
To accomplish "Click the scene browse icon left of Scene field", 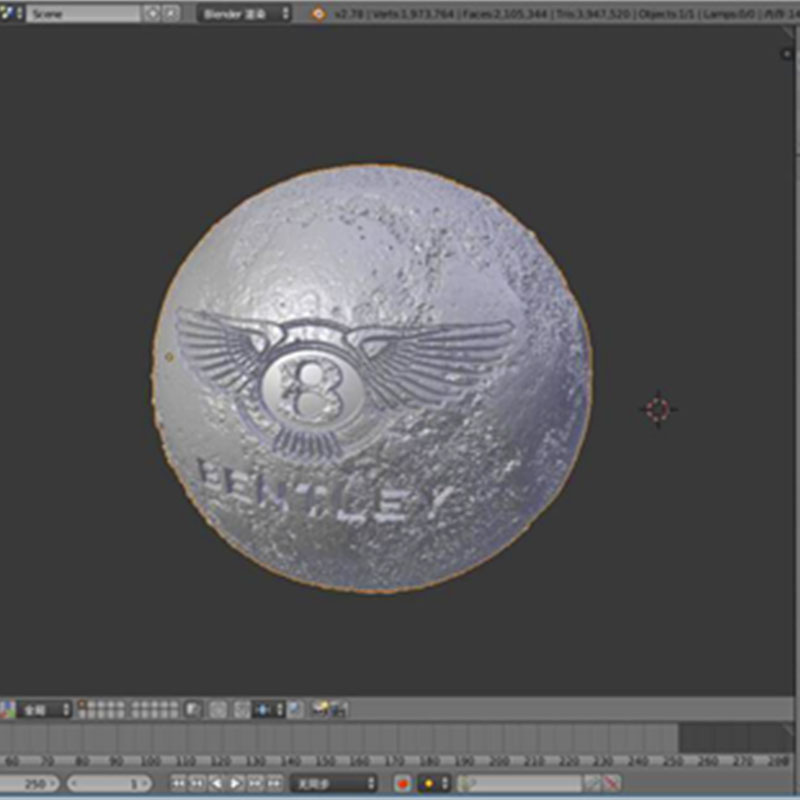I will coord(11,13).
